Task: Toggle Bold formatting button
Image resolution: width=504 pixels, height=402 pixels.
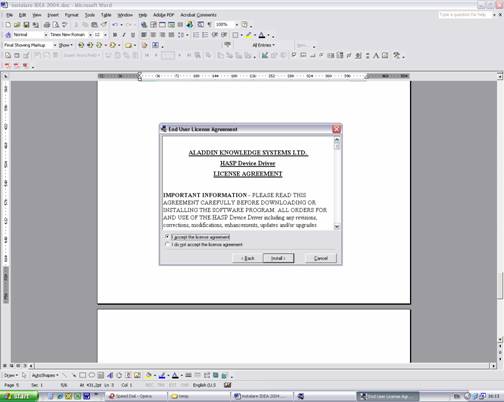Action: pyautogui.click(x=115, y=35)
